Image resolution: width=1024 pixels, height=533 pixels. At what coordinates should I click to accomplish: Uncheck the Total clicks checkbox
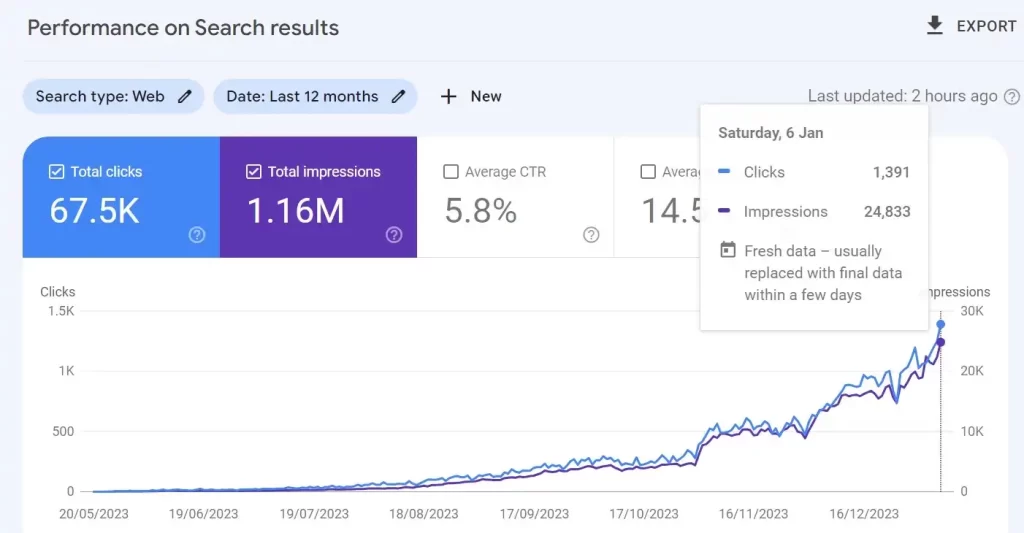coord(57,172)
